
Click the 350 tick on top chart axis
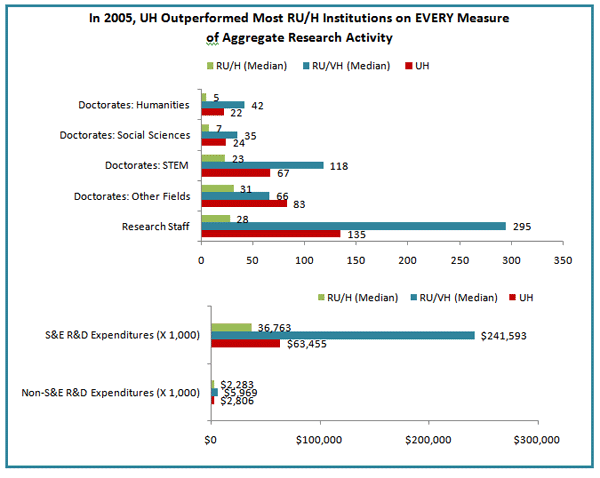click(563, 260)
